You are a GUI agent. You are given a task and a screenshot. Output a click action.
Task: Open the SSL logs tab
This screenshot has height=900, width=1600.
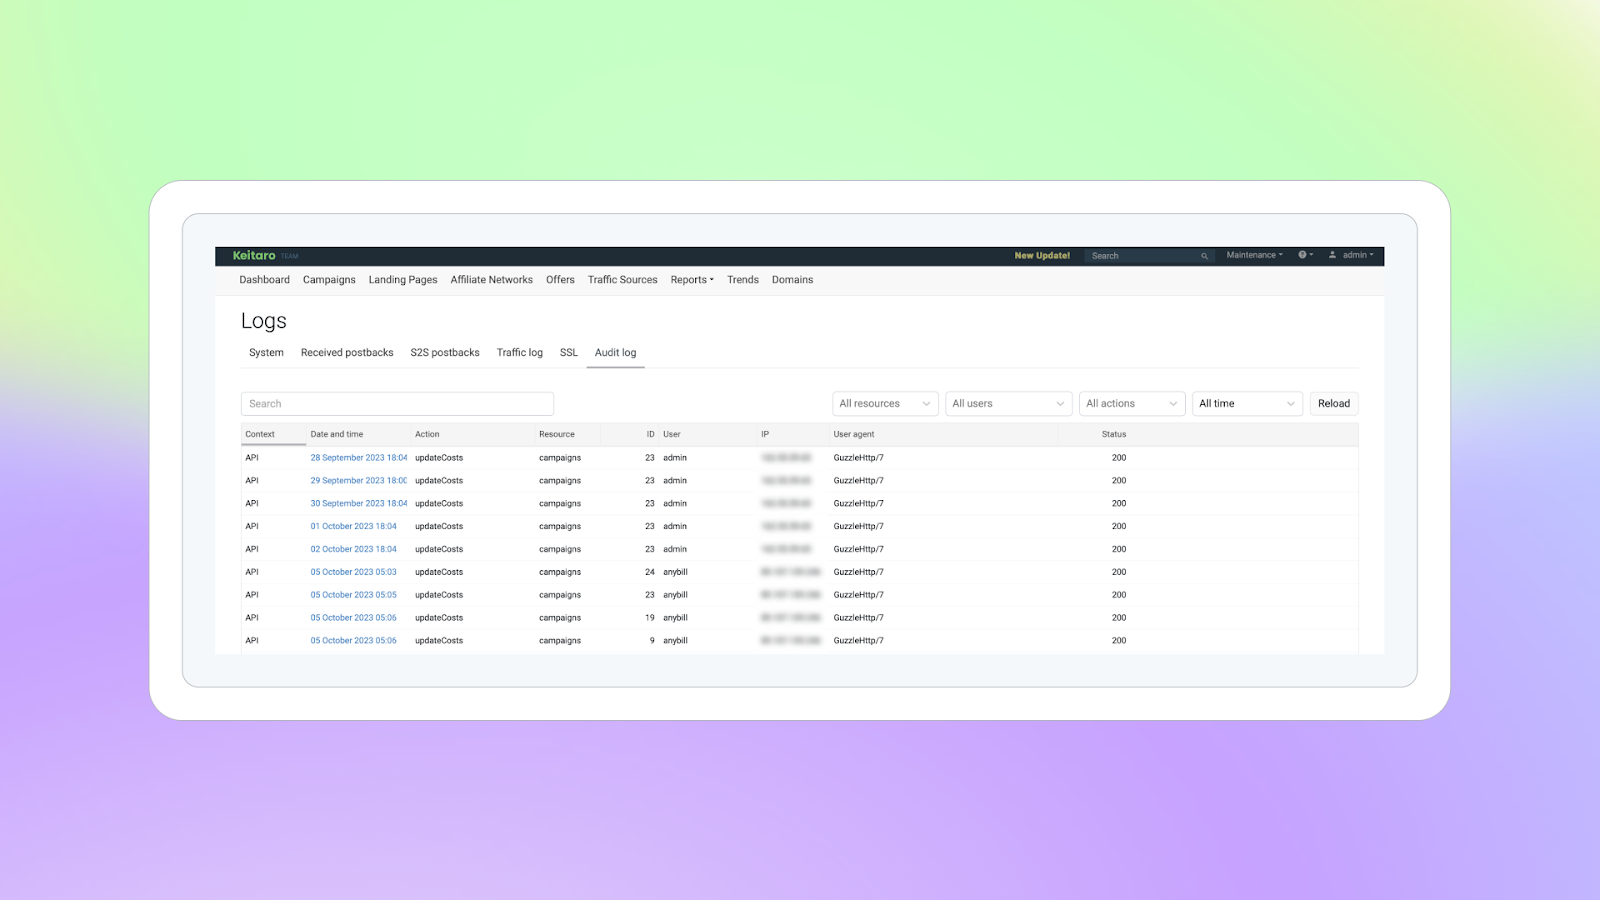click(x=569, y=353)
